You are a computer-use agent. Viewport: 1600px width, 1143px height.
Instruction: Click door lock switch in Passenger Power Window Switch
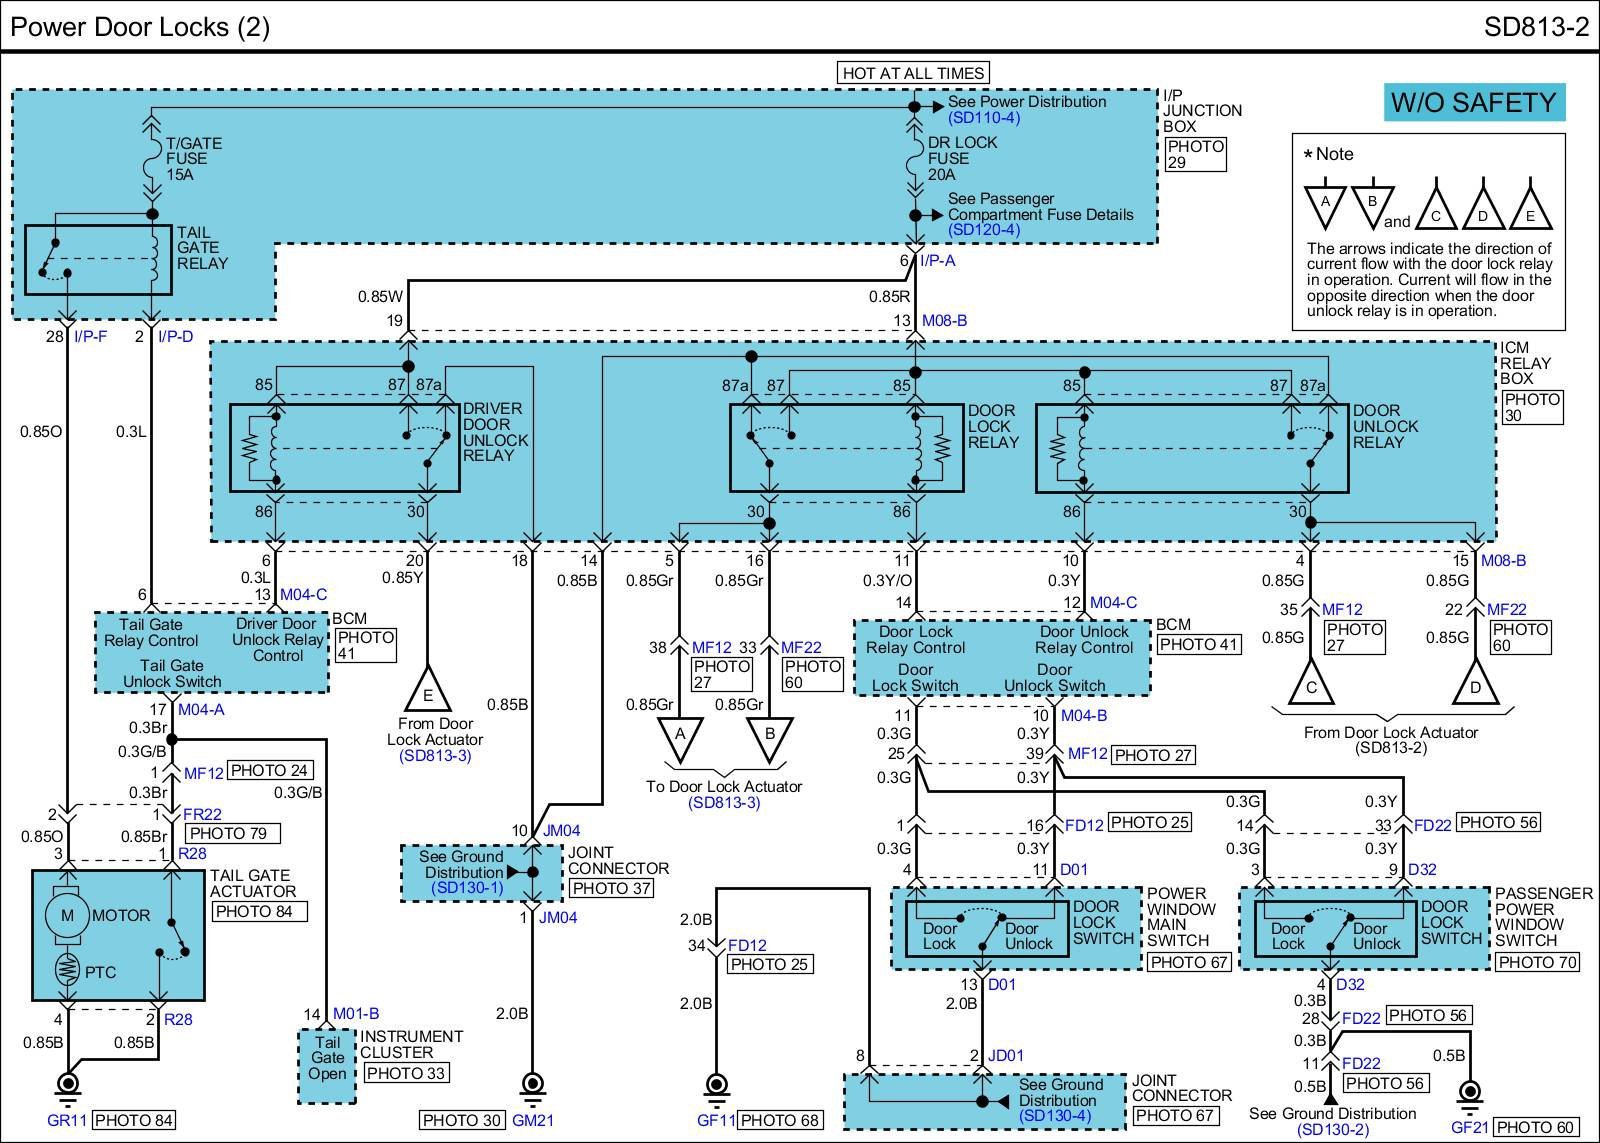(1335, 929)
